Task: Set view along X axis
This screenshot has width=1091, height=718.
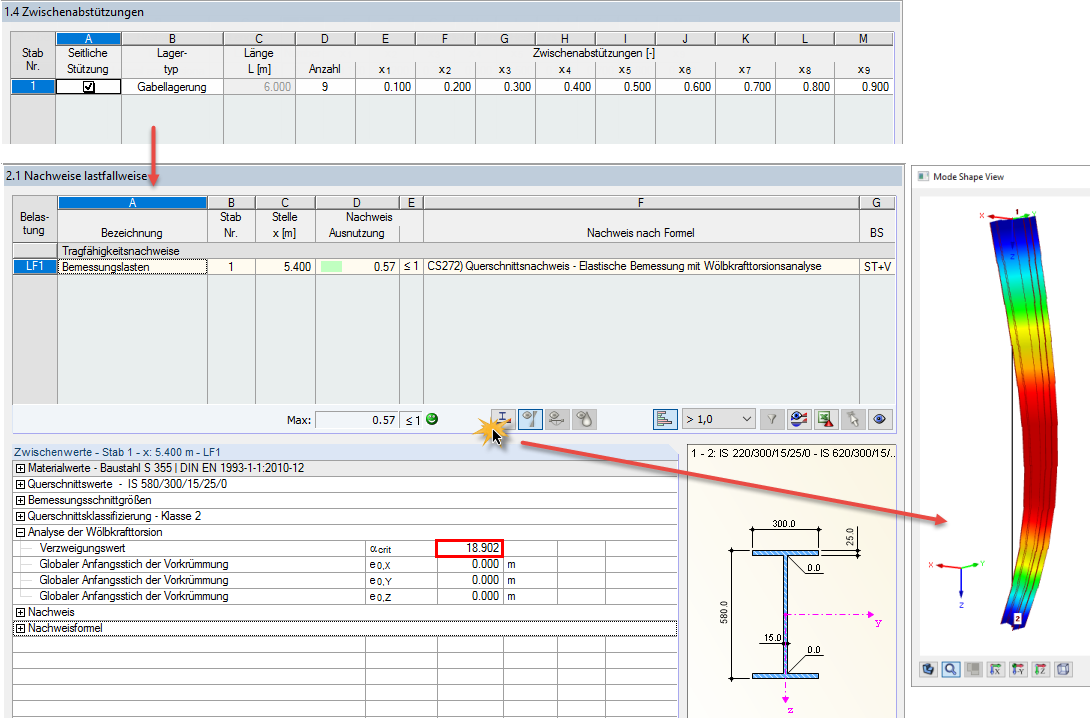Action: click(996, 669)
